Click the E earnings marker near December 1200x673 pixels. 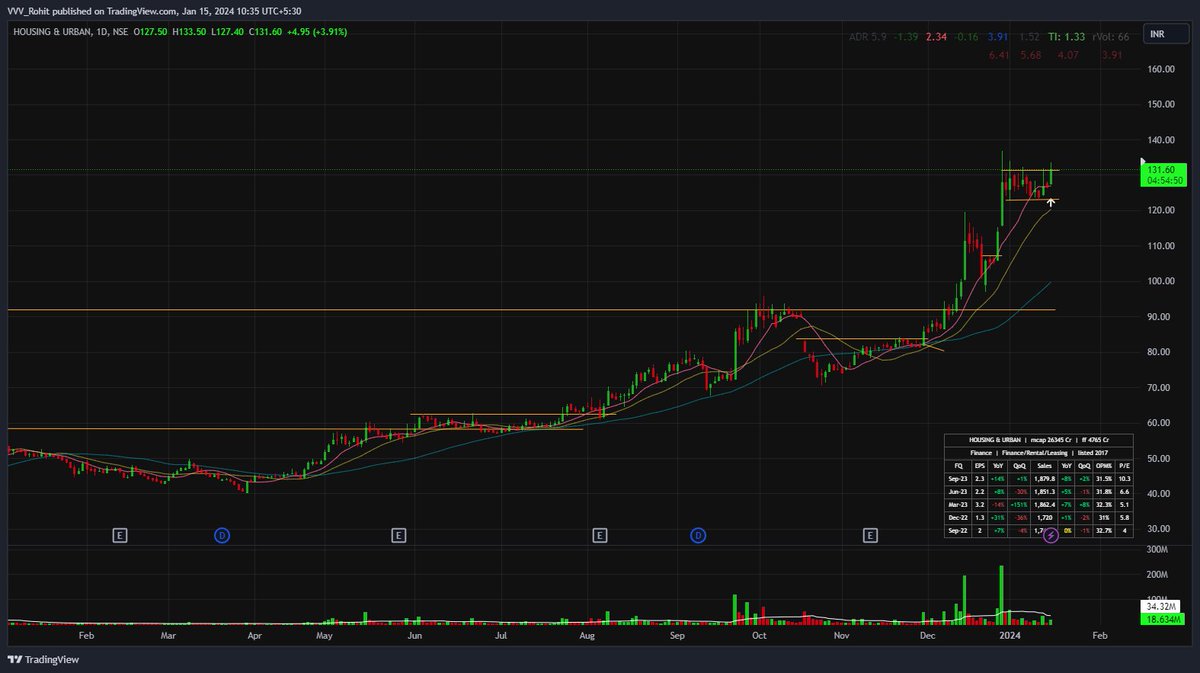[872, 534]
